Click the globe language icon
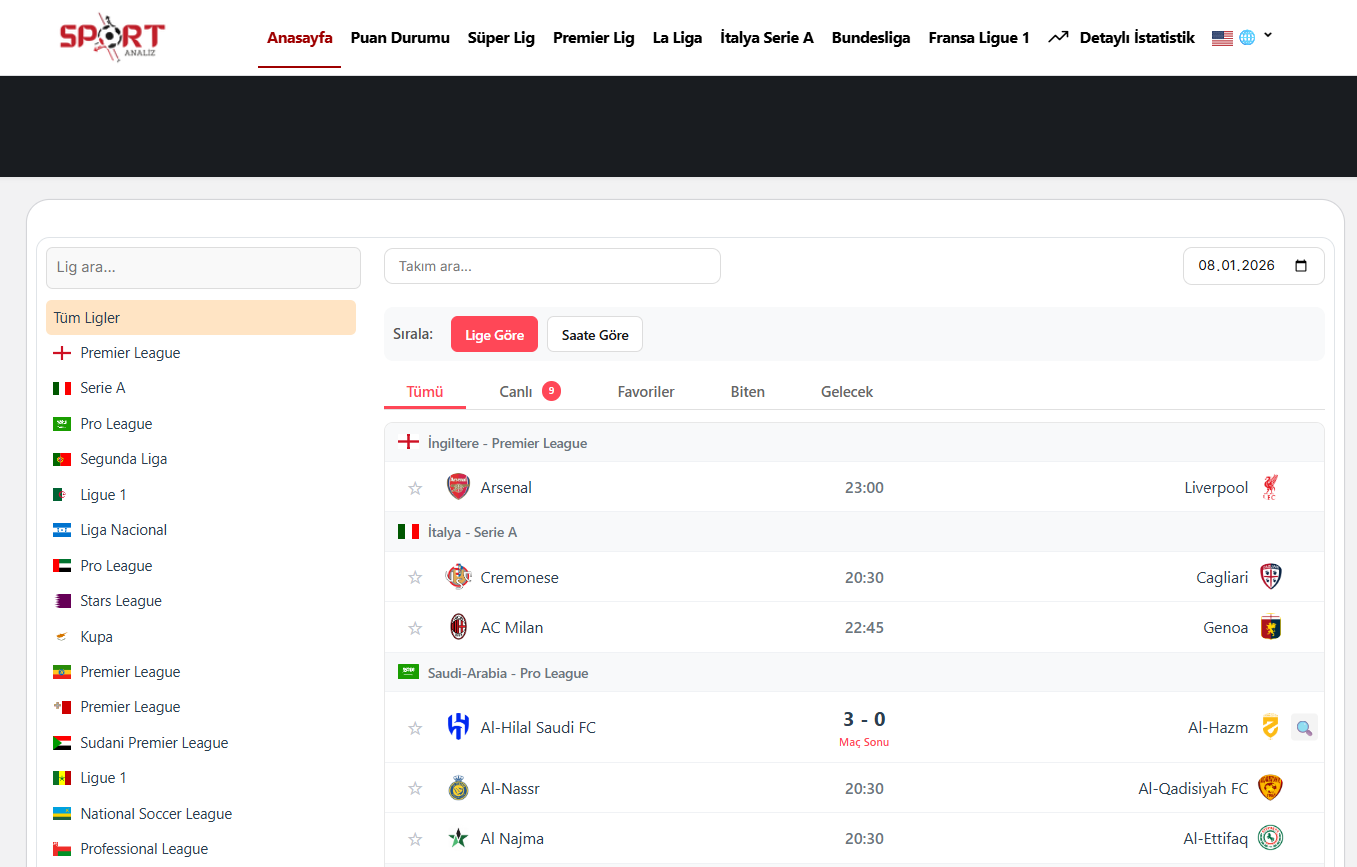This screenshot has width=1357, height=867. pos(1247,37)
